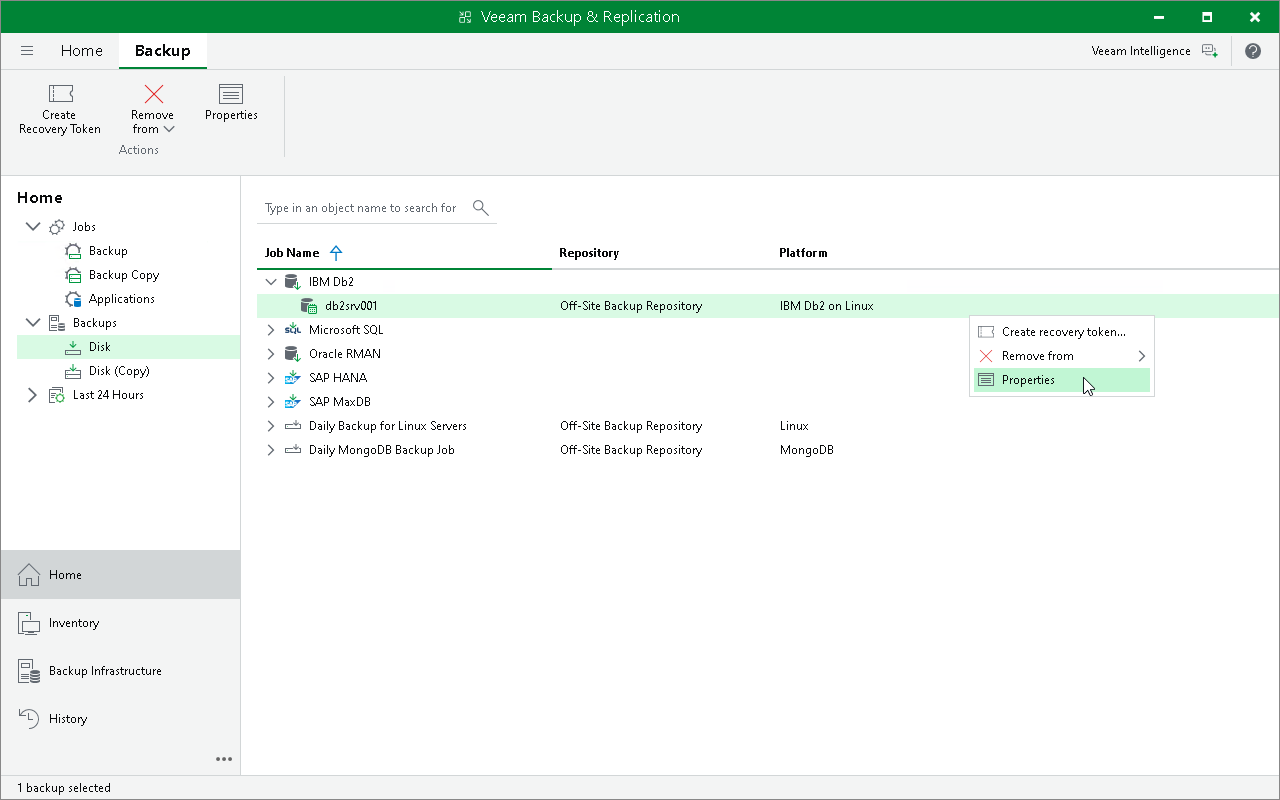Expand the Last 24 Hours node
Screen dimensions: 1280x800
(x=32, y=395)
